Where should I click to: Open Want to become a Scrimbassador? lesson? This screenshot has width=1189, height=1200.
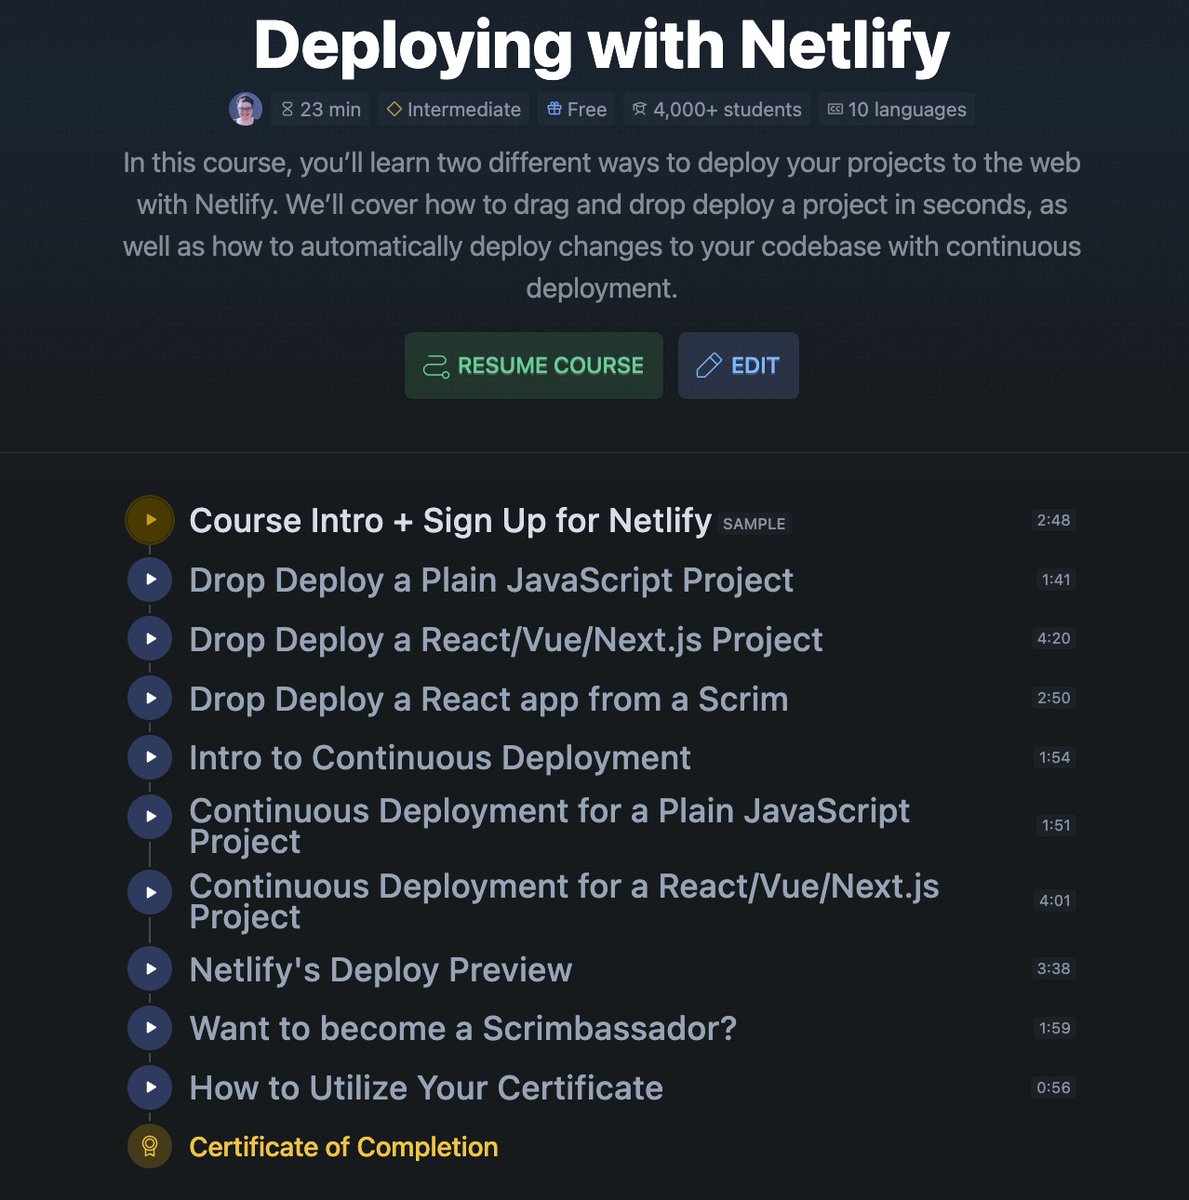point(463,1028)
